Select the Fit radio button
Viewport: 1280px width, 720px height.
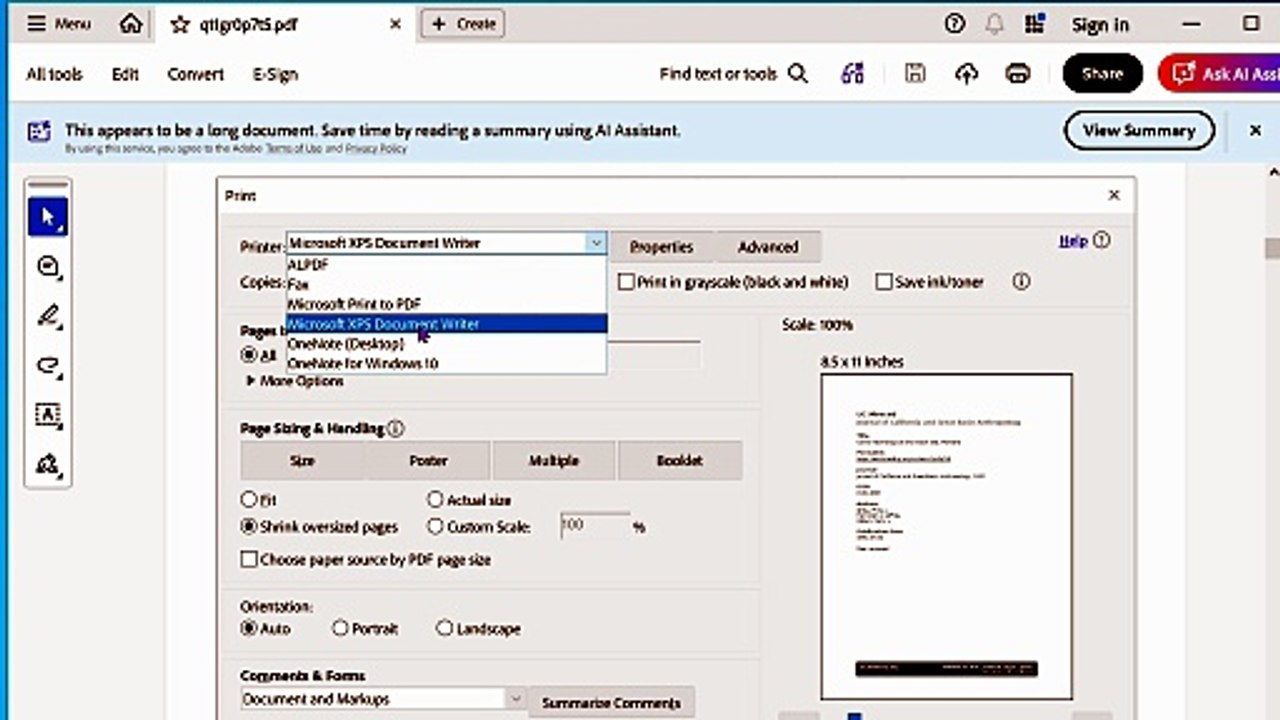click(x=248, y=498)
